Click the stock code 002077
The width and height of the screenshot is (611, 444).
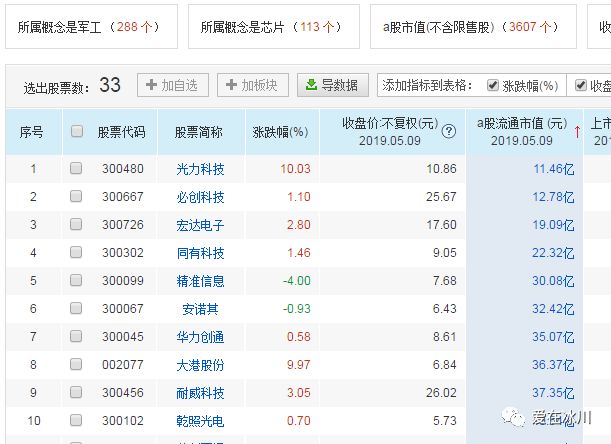(123, 364)
